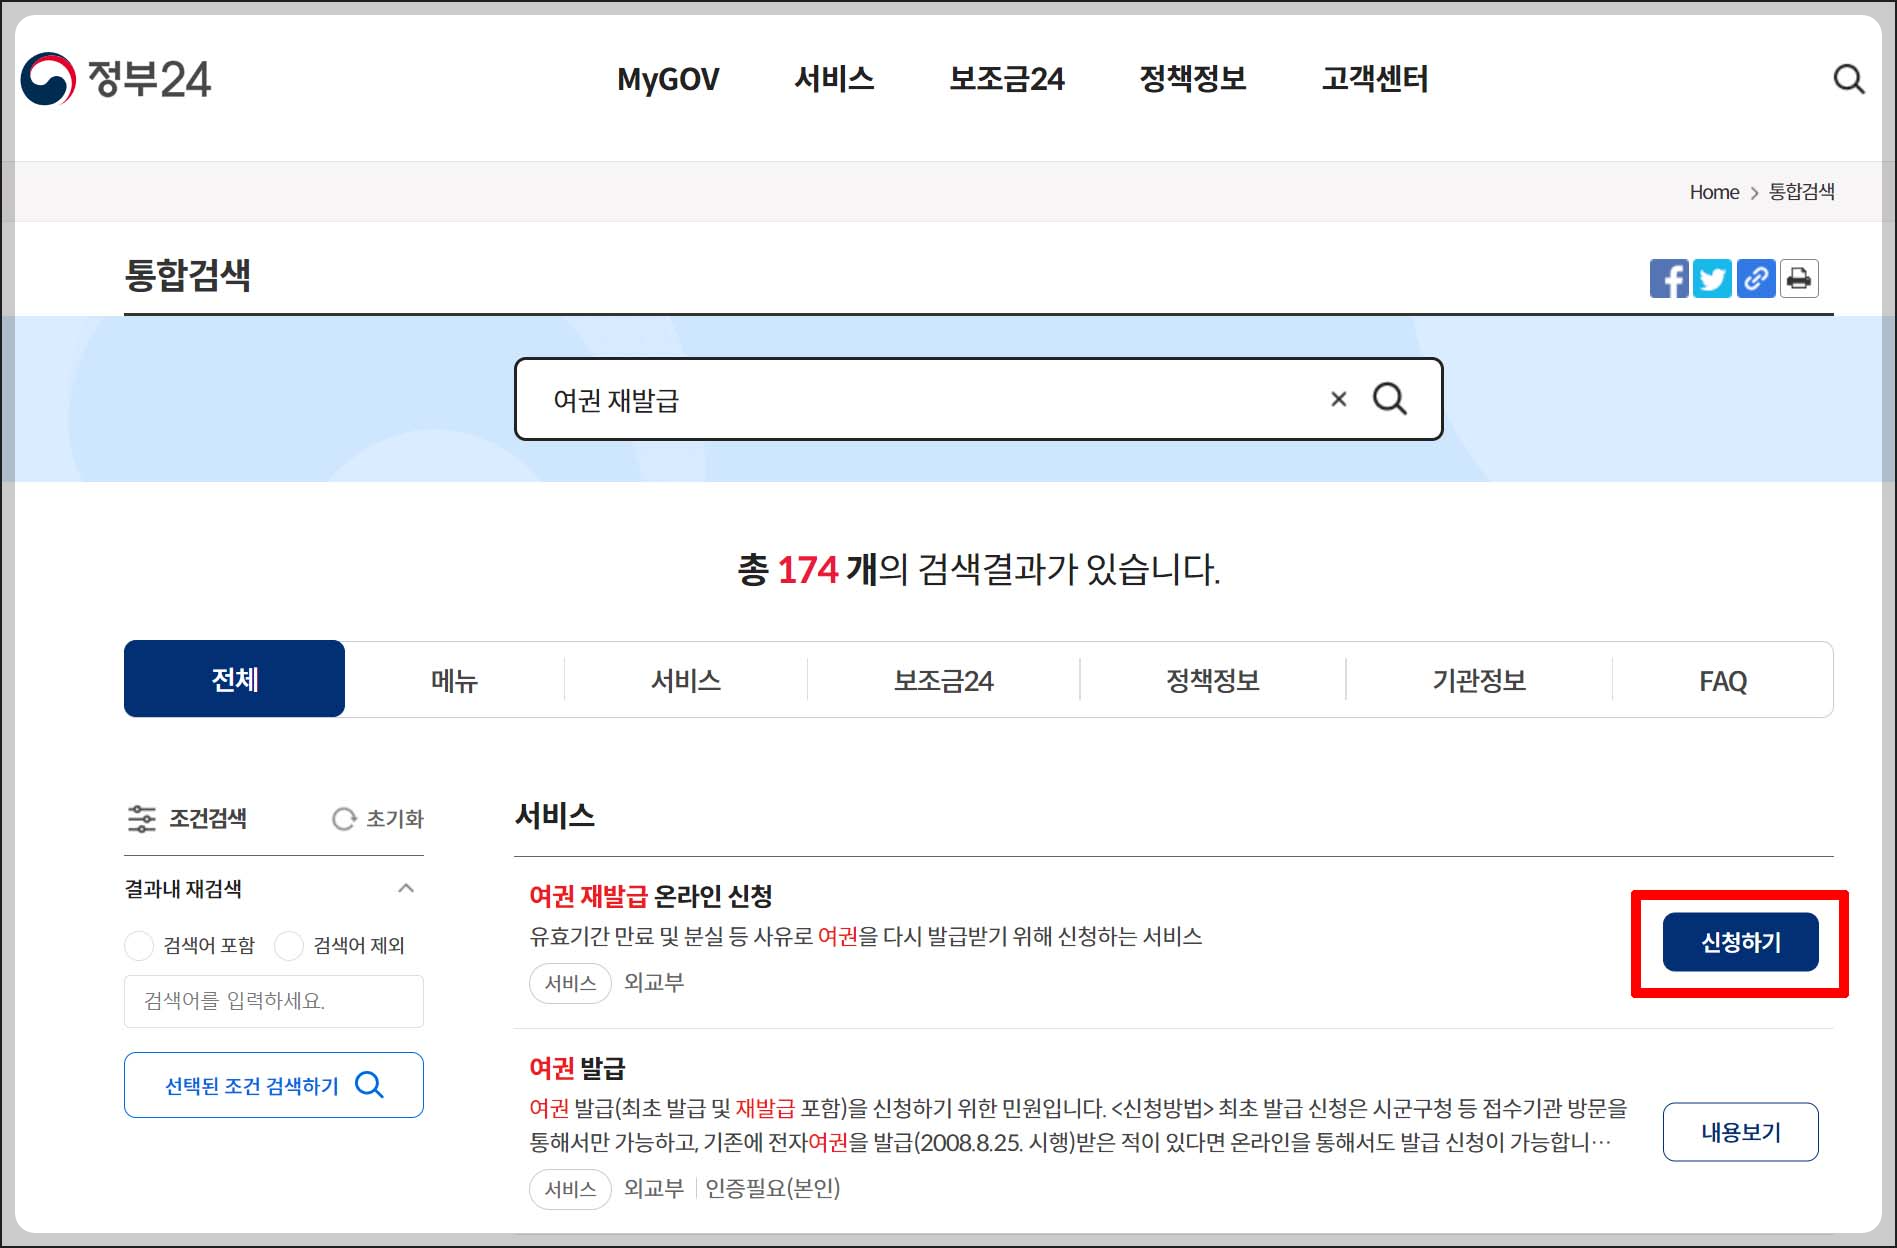This screenshot has height=1248, width=1897.
Task: Collapse the 결과내 재검색 section
Action: [406, 889]
